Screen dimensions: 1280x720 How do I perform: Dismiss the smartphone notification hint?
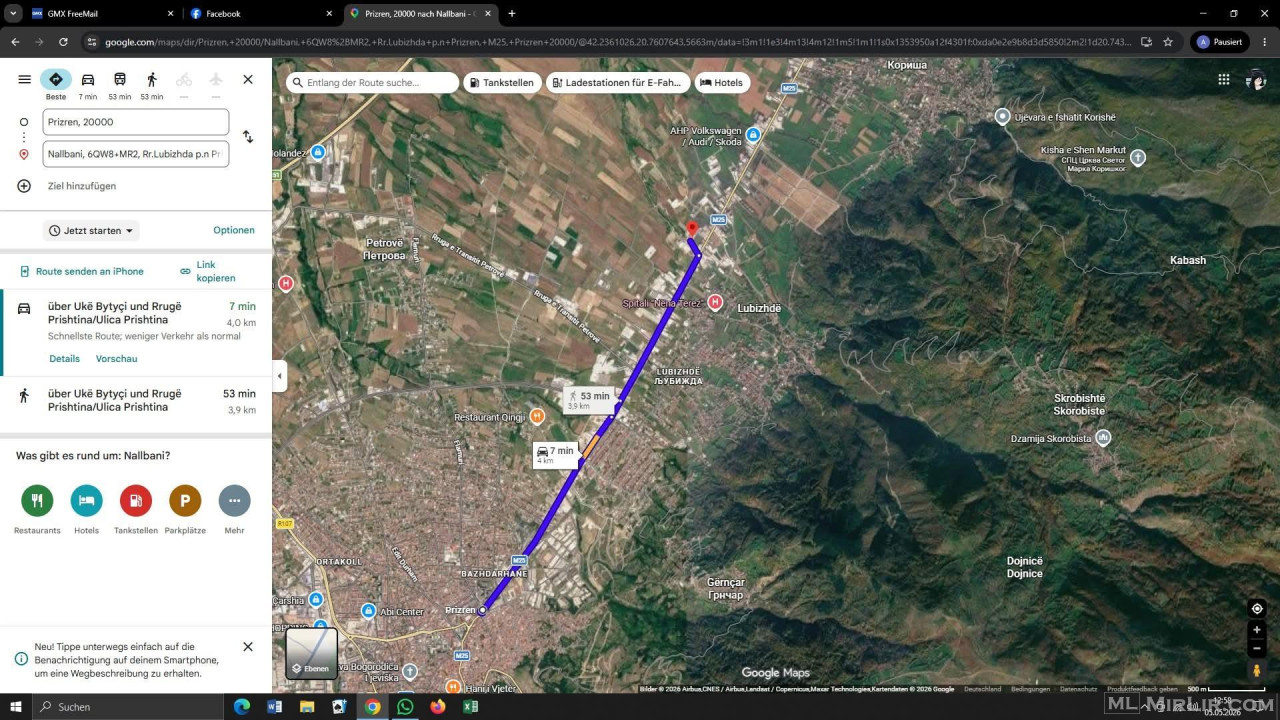(x=248, y=647)
